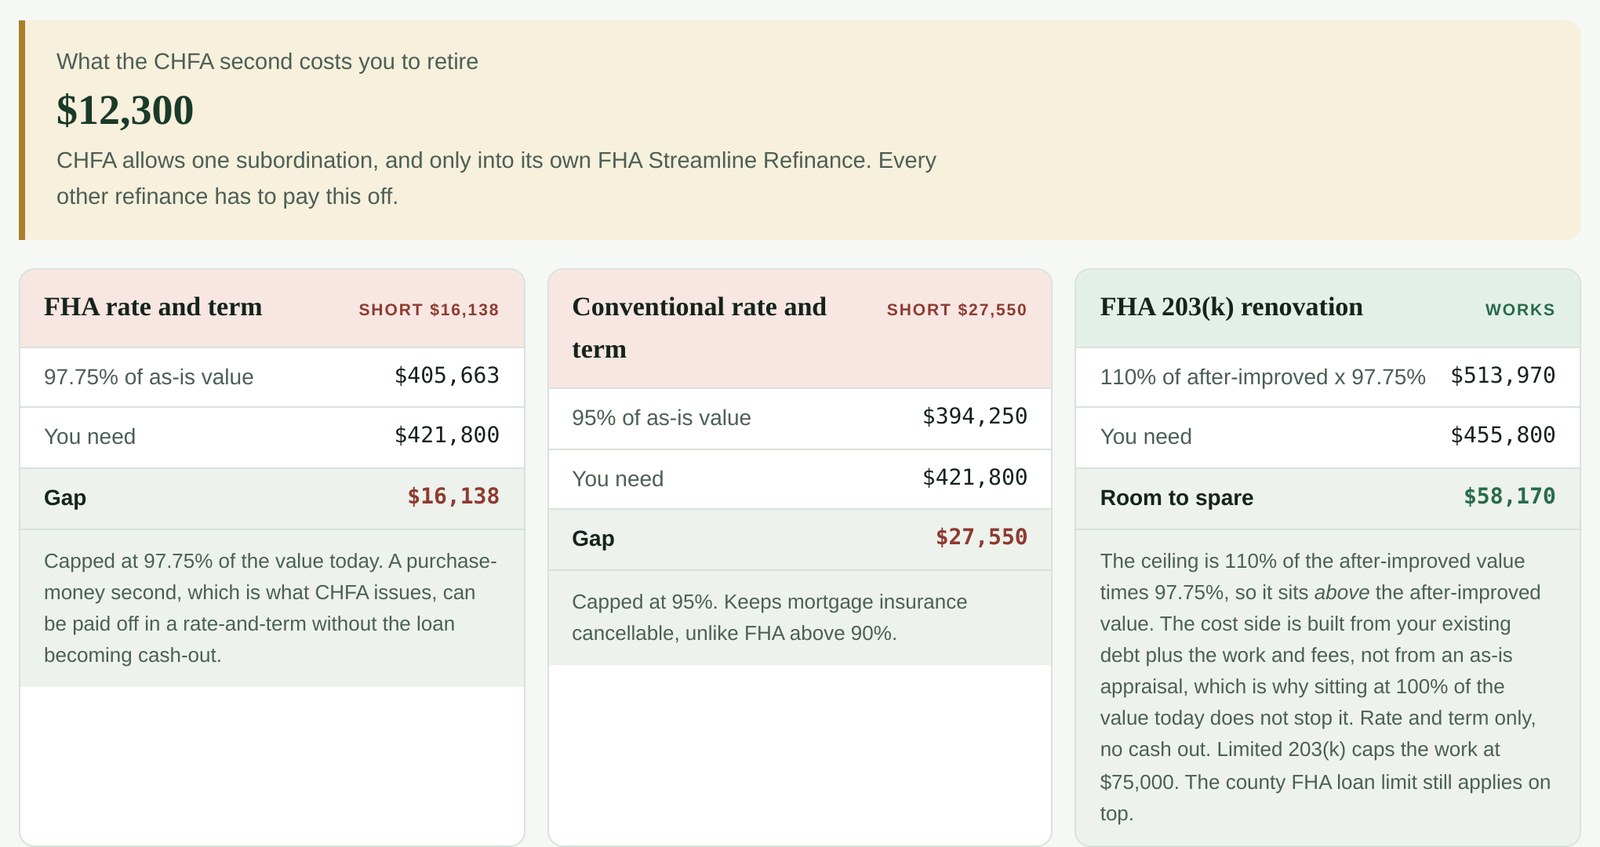1600x847 pixels.
Task: Click the $58,170 room to spare amount
Action: click(x=1510, y=496)
